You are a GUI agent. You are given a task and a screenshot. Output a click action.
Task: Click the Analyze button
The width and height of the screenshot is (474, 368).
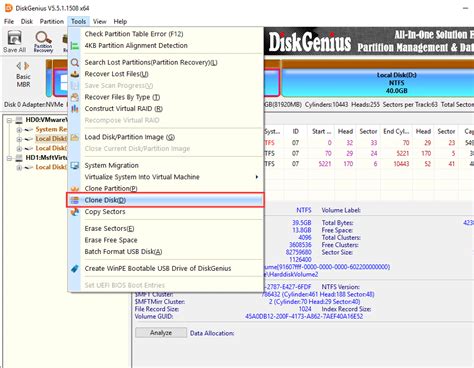point(161,333)
